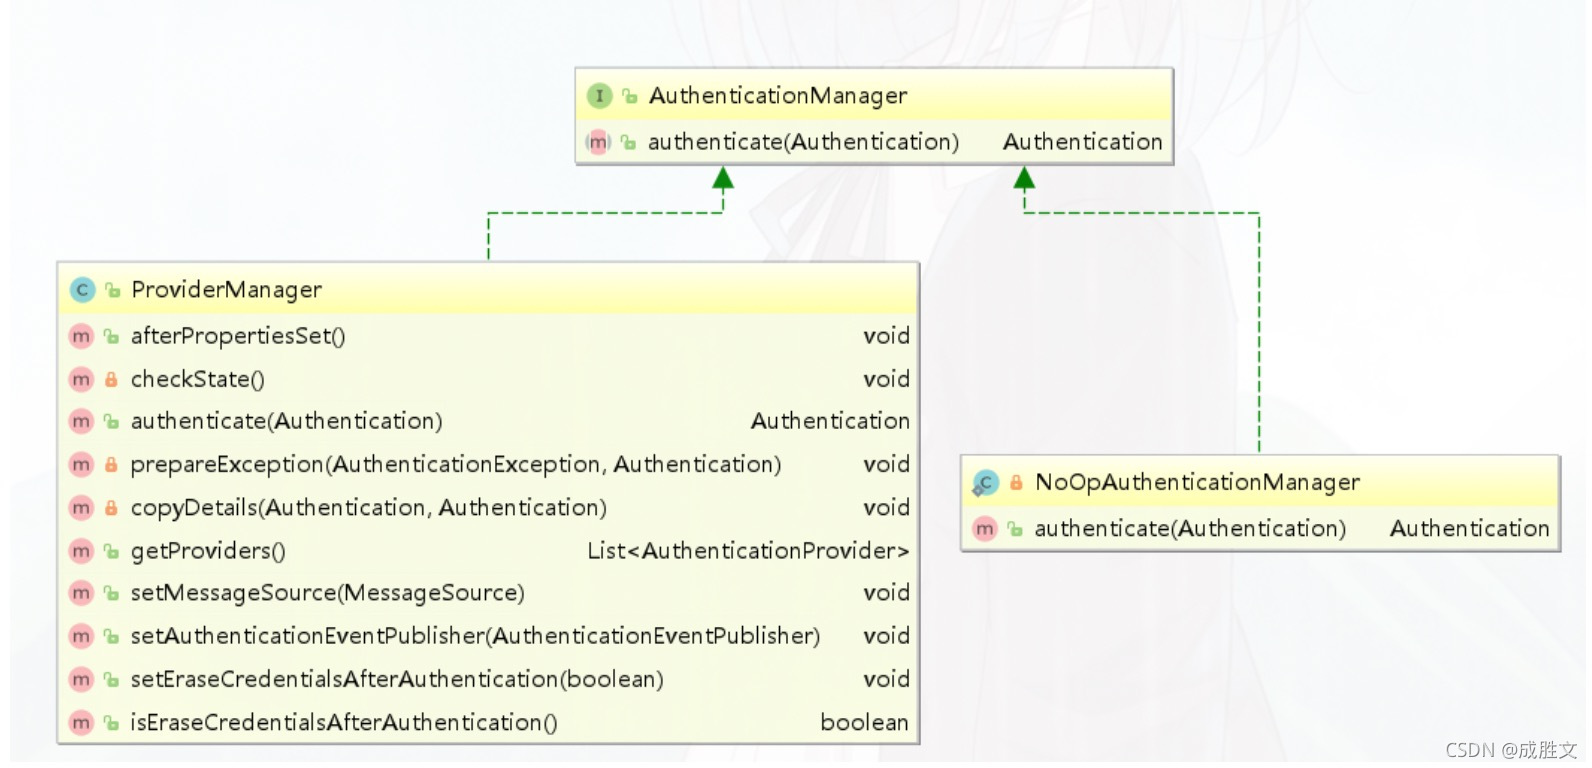
Task: Click the method icon for ProviderManager authenticate row
Action: pos(81,422)
